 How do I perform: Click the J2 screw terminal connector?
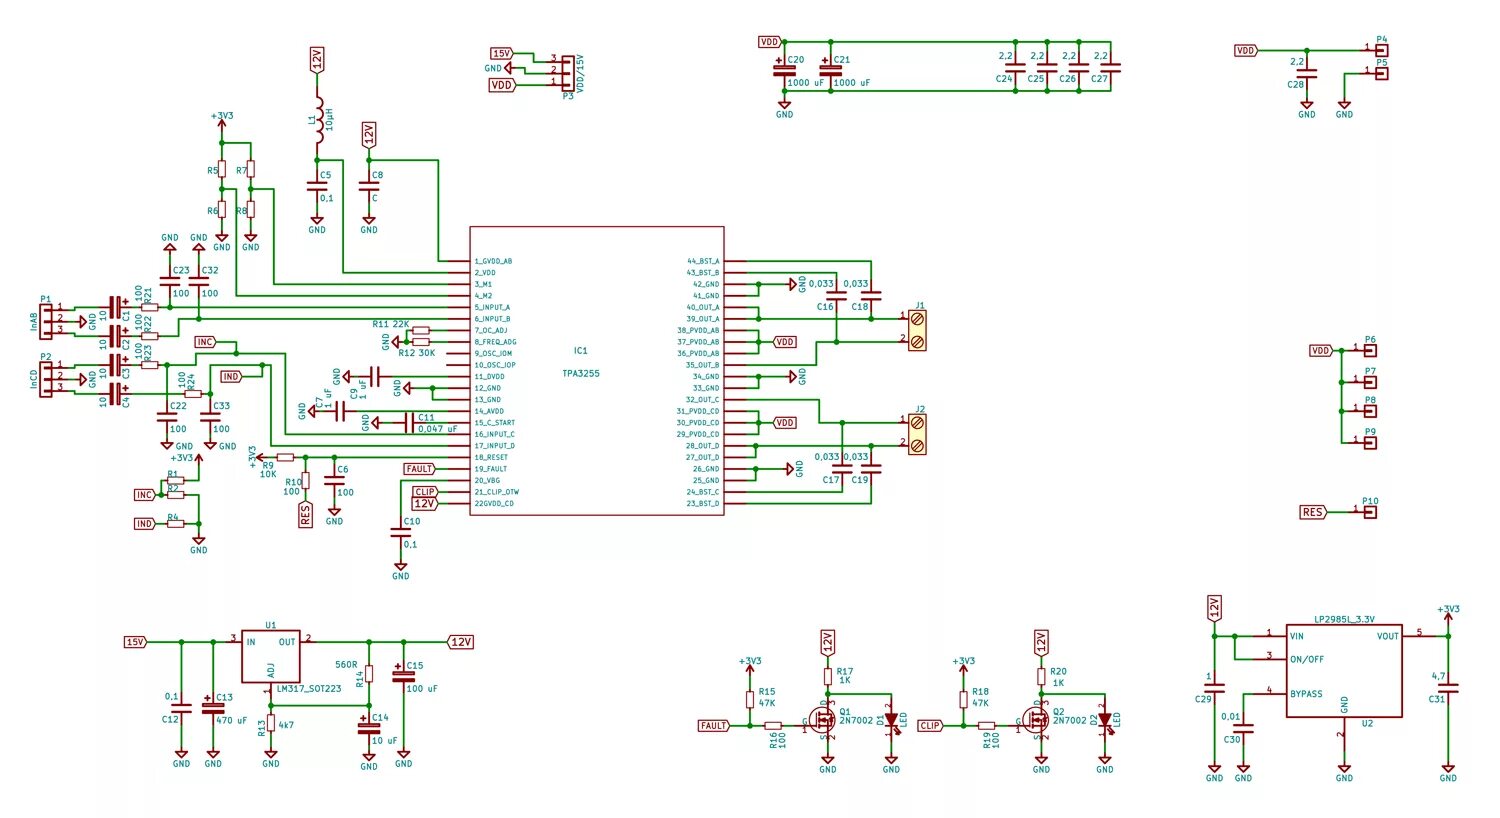tap(917, 434)
